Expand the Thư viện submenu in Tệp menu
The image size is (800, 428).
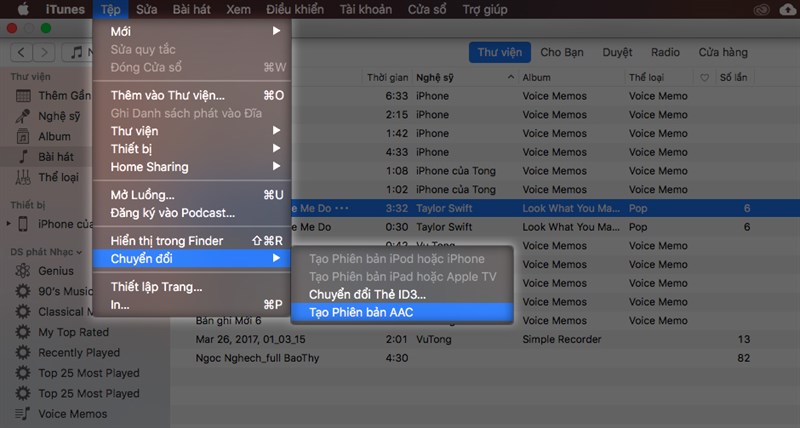coord(276,131)
